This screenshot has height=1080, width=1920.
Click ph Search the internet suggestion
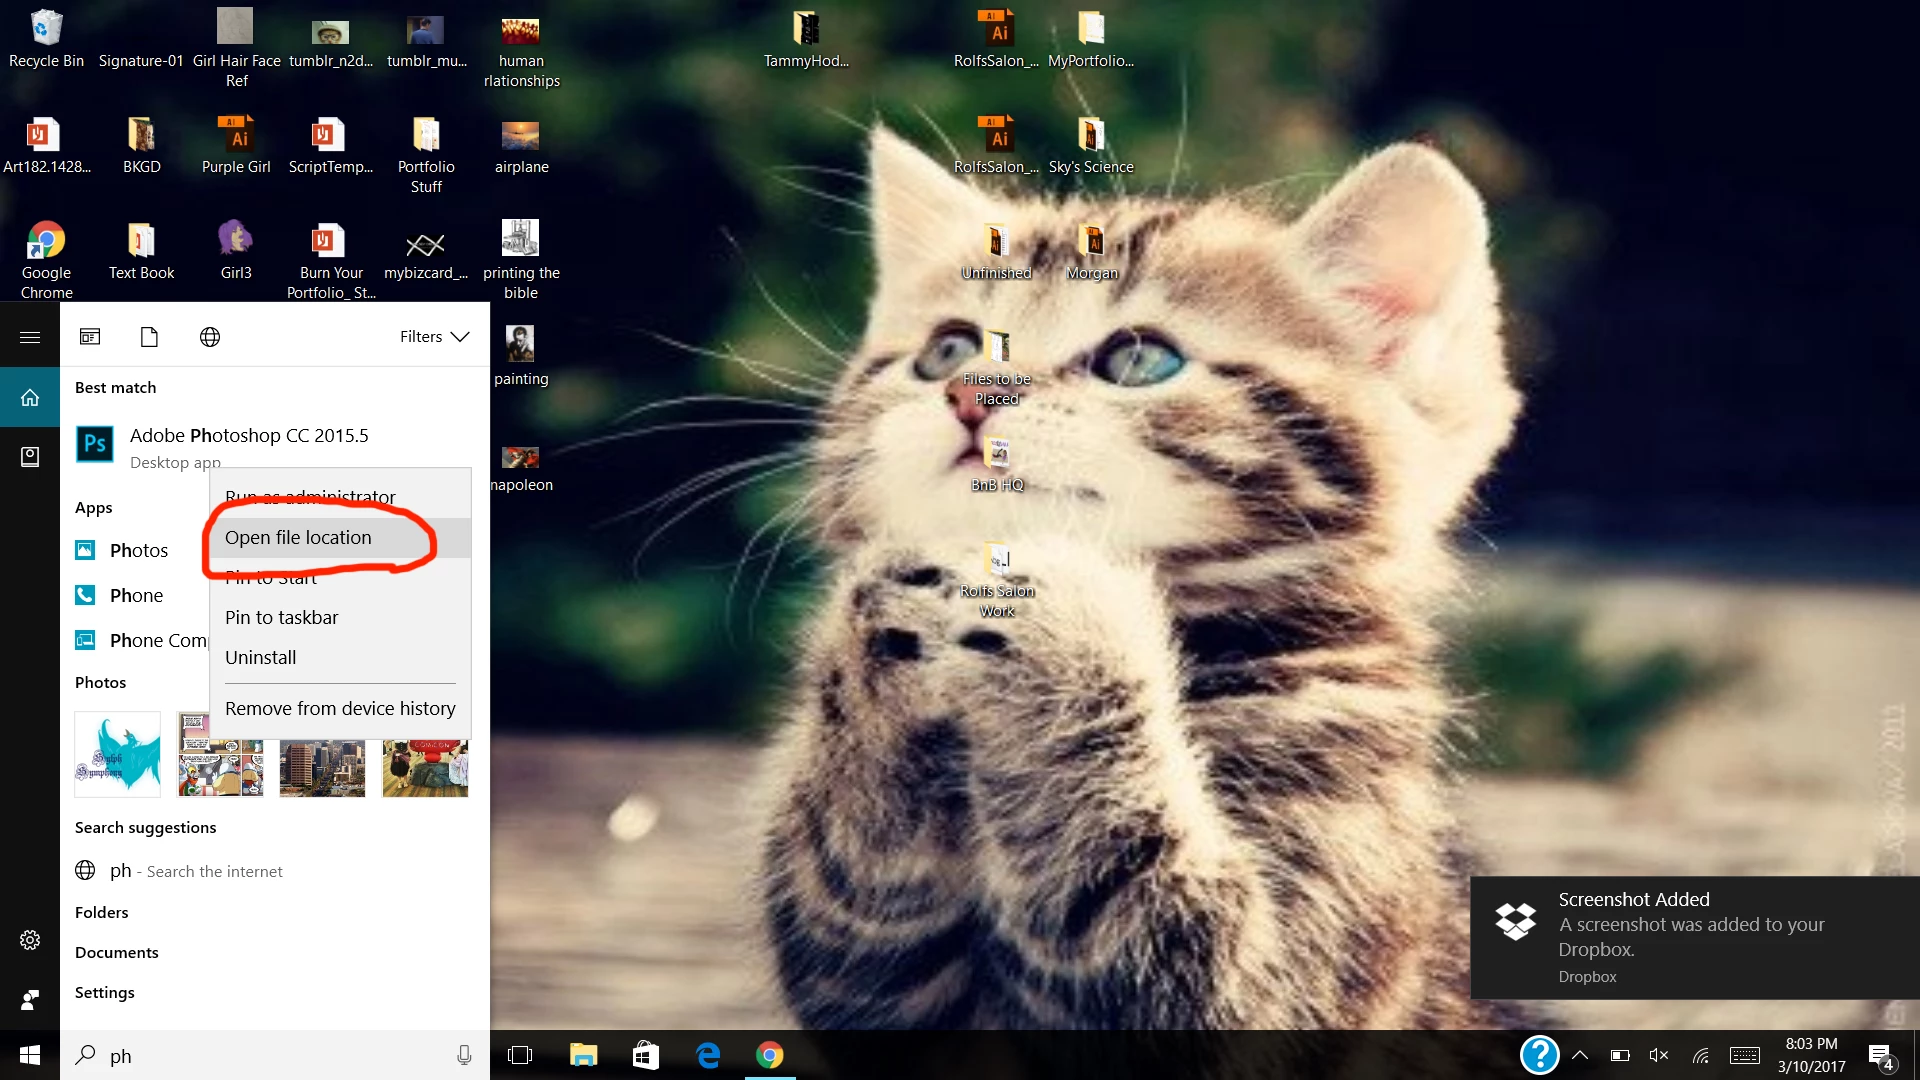point(196,871)
